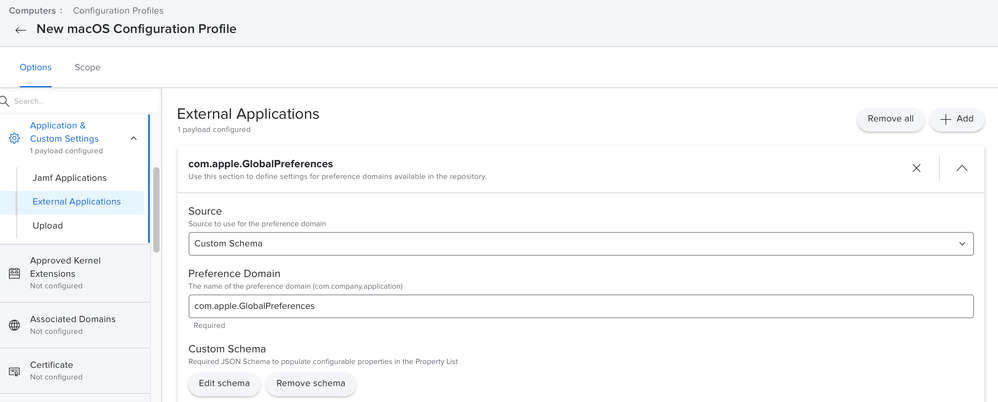Go back using the left arrow icon
Screen dimensions: 998x402
[x=20, y=30]
